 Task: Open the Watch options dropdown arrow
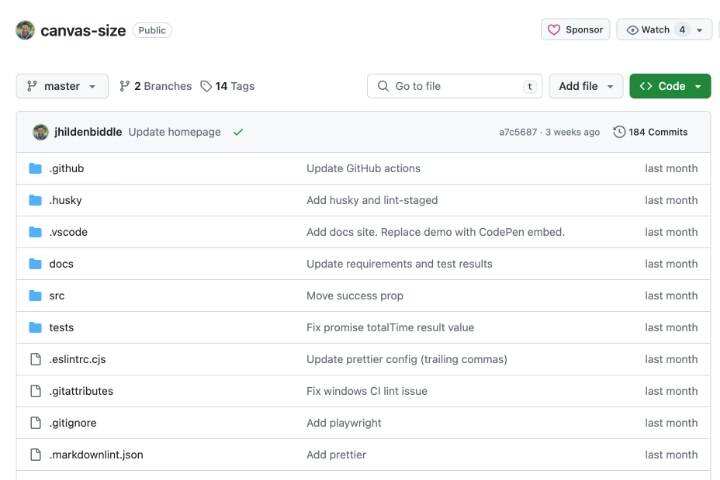click(698, 30)
